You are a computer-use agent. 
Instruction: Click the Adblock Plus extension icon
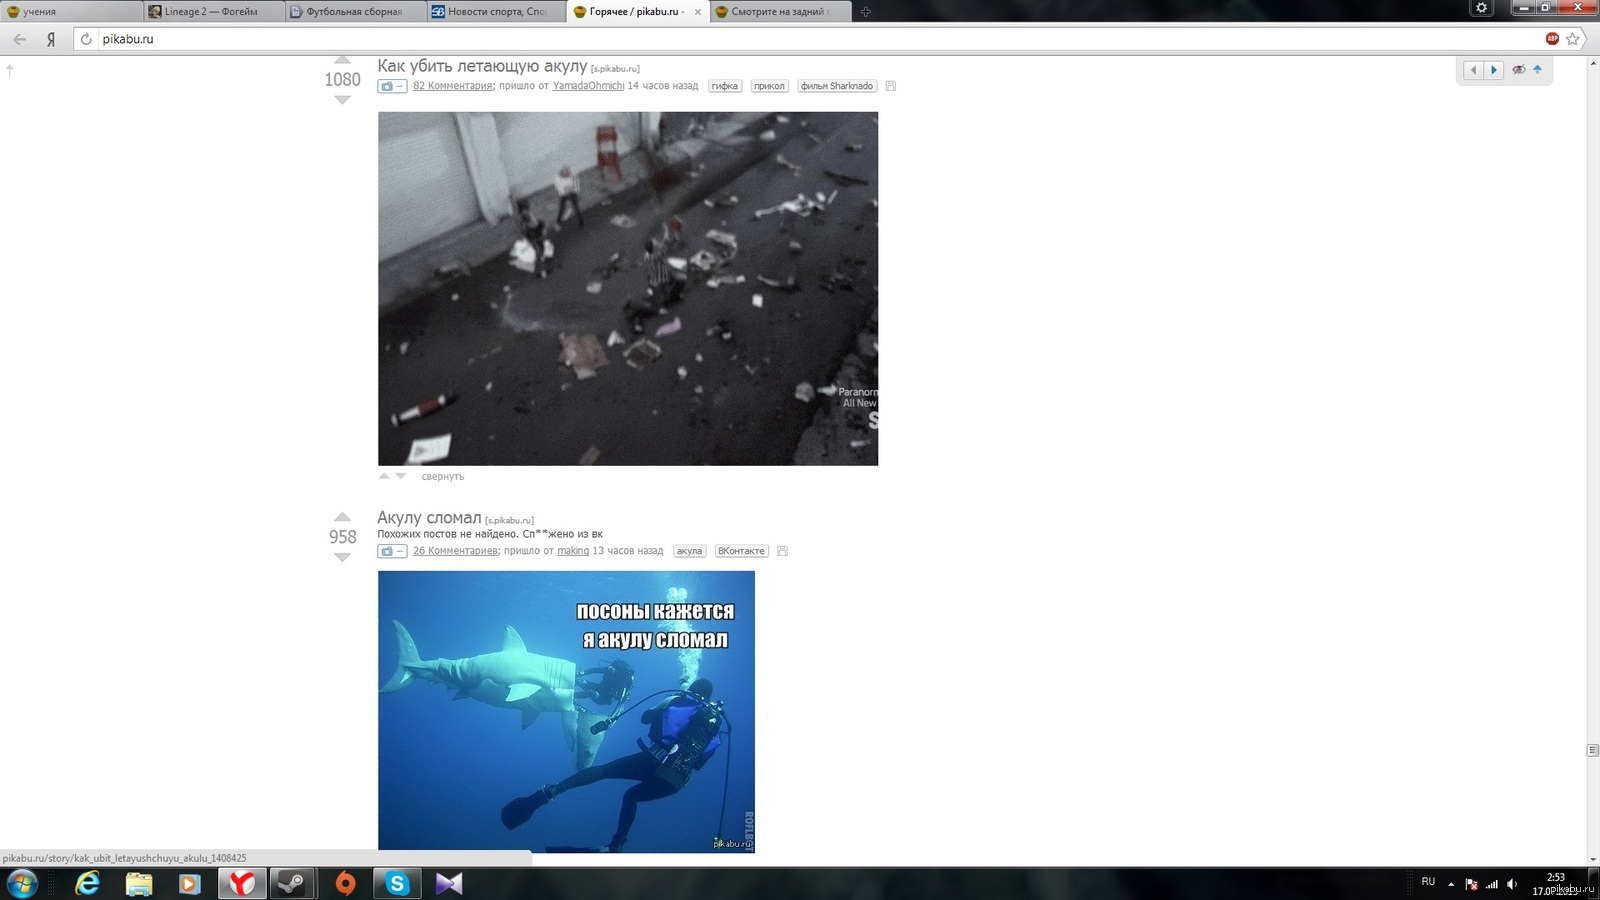(1552, 39)
